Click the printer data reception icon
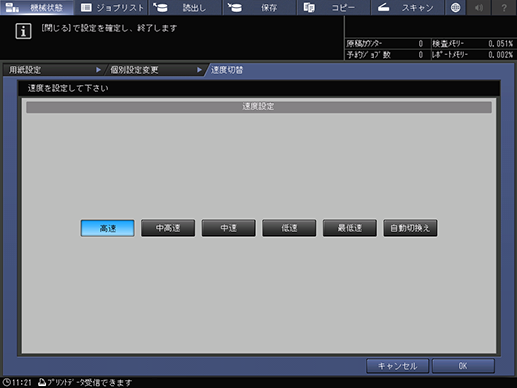The height and width of the screenshot is (388, 517). pos(42,382)
